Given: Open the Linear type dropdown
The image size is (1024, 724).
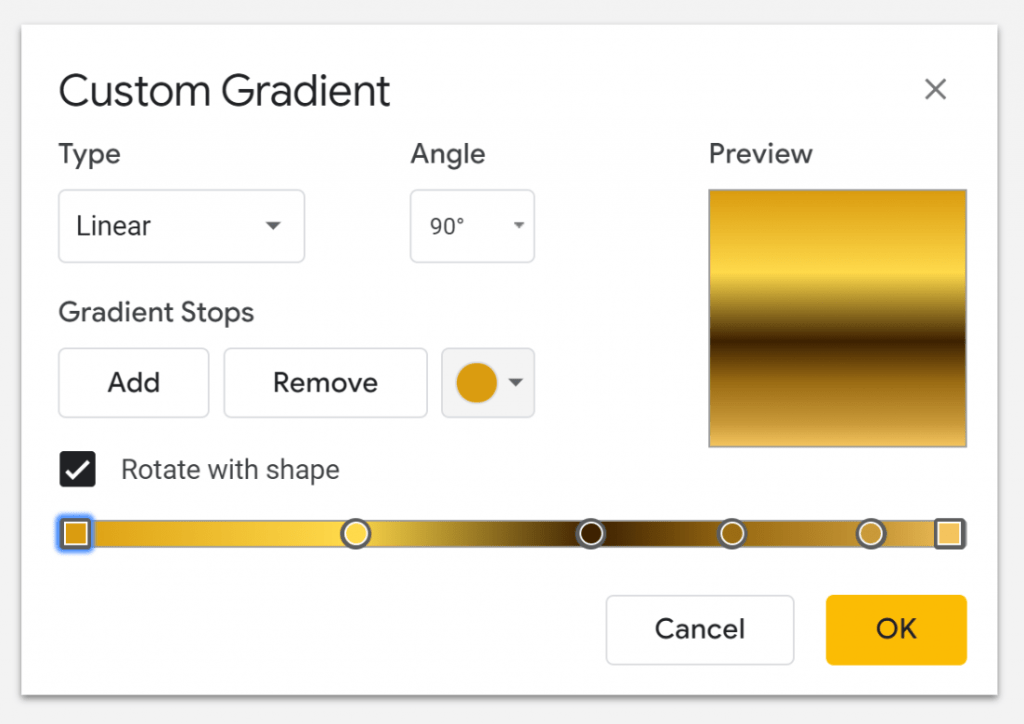Looking at the screenshot, I should (273, 226).
